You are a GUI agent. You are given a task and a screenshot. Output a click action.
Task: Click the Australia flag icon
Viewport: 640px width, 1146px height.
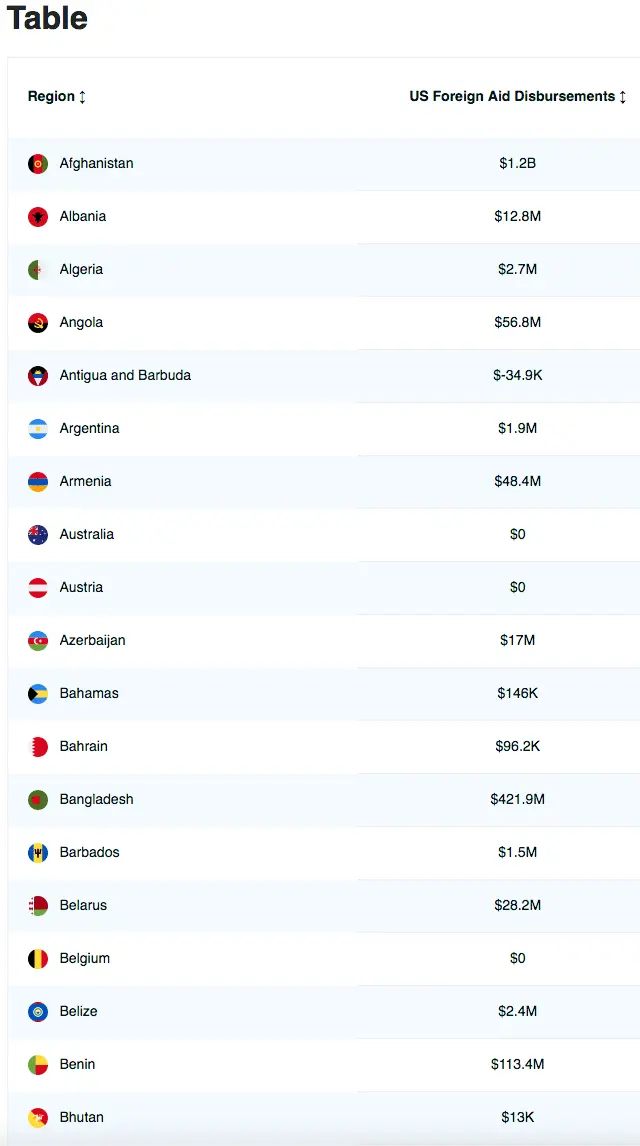[38, 534]
